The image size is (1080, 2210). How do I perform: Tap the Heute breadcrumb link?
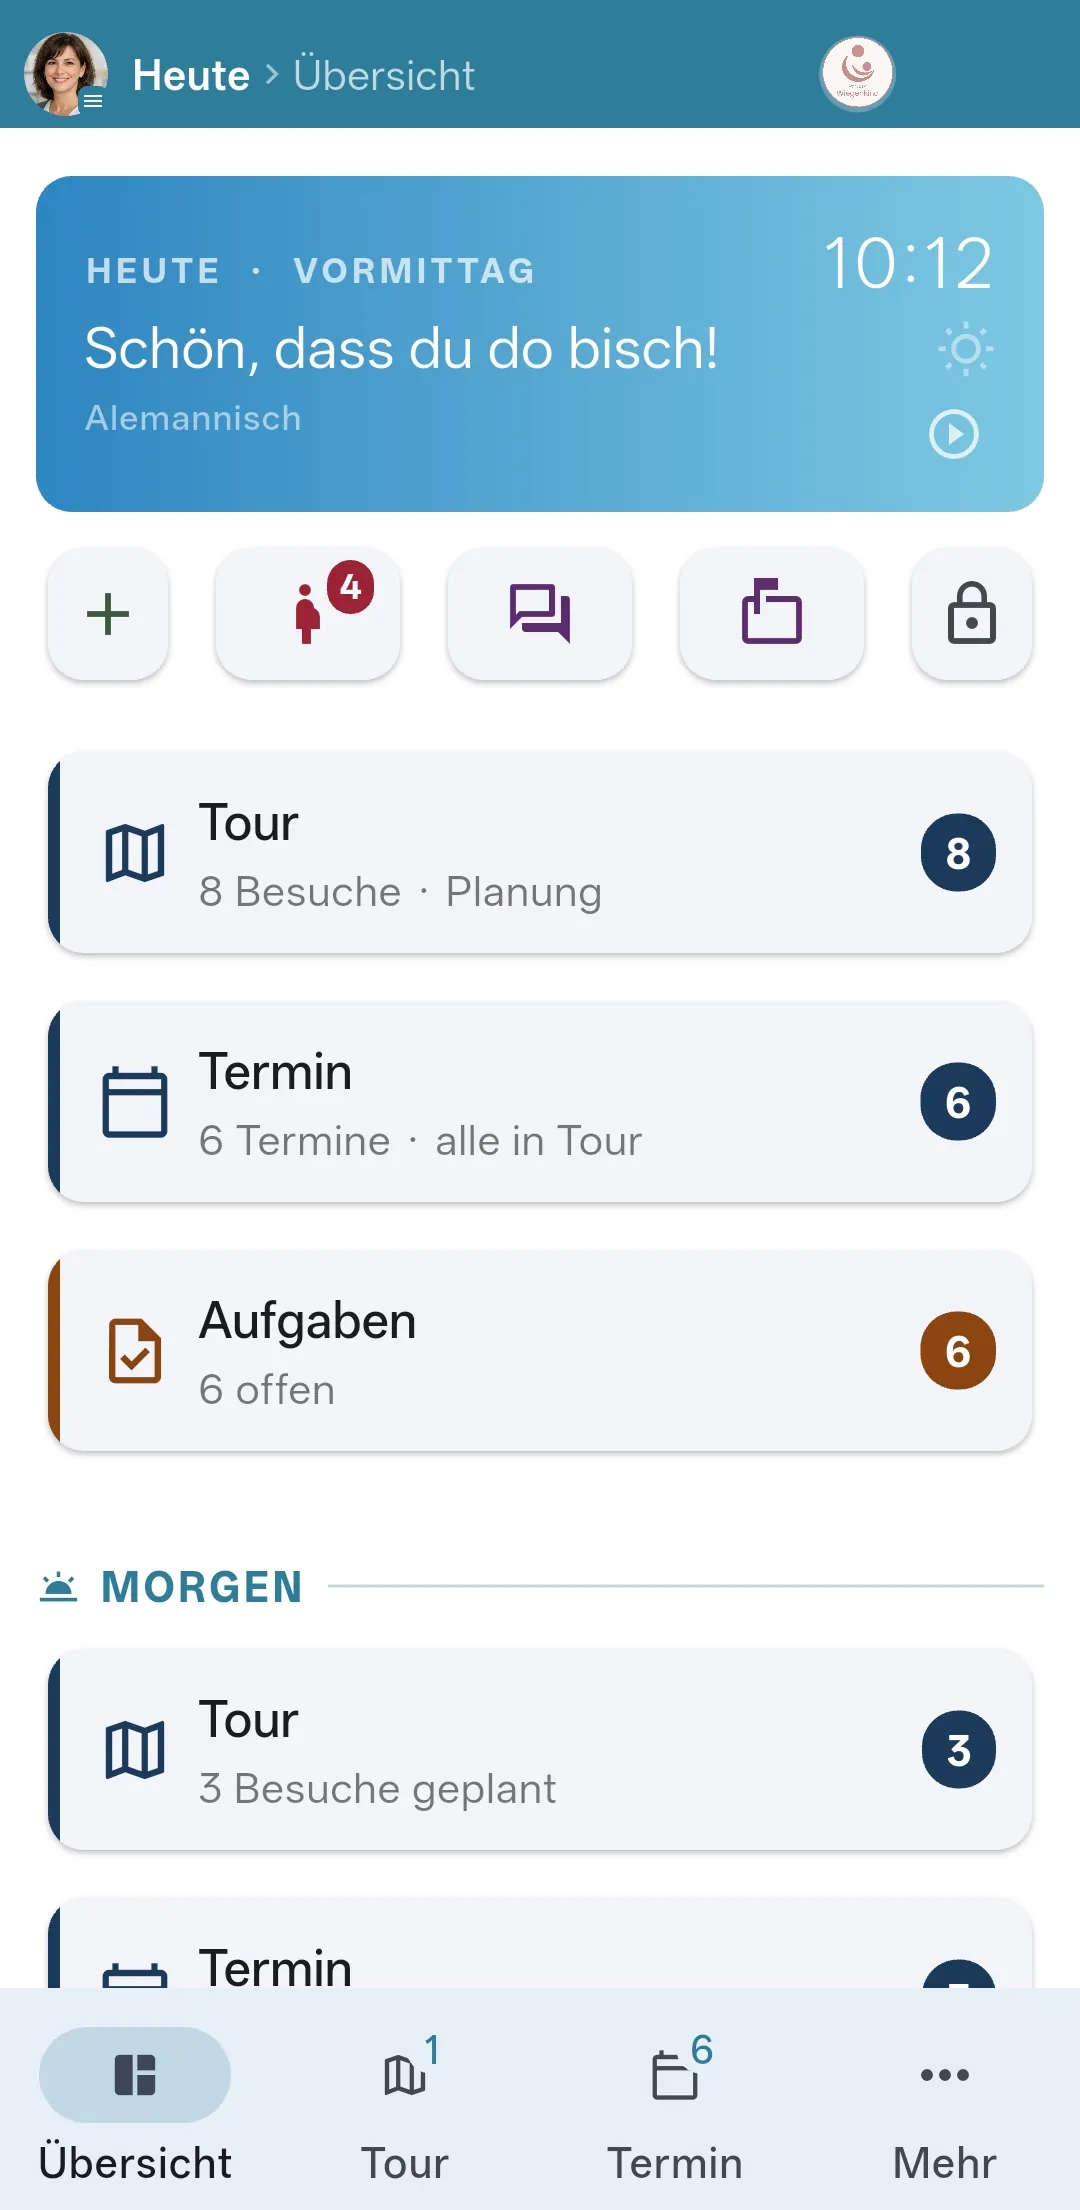click(x=191, y=75)
